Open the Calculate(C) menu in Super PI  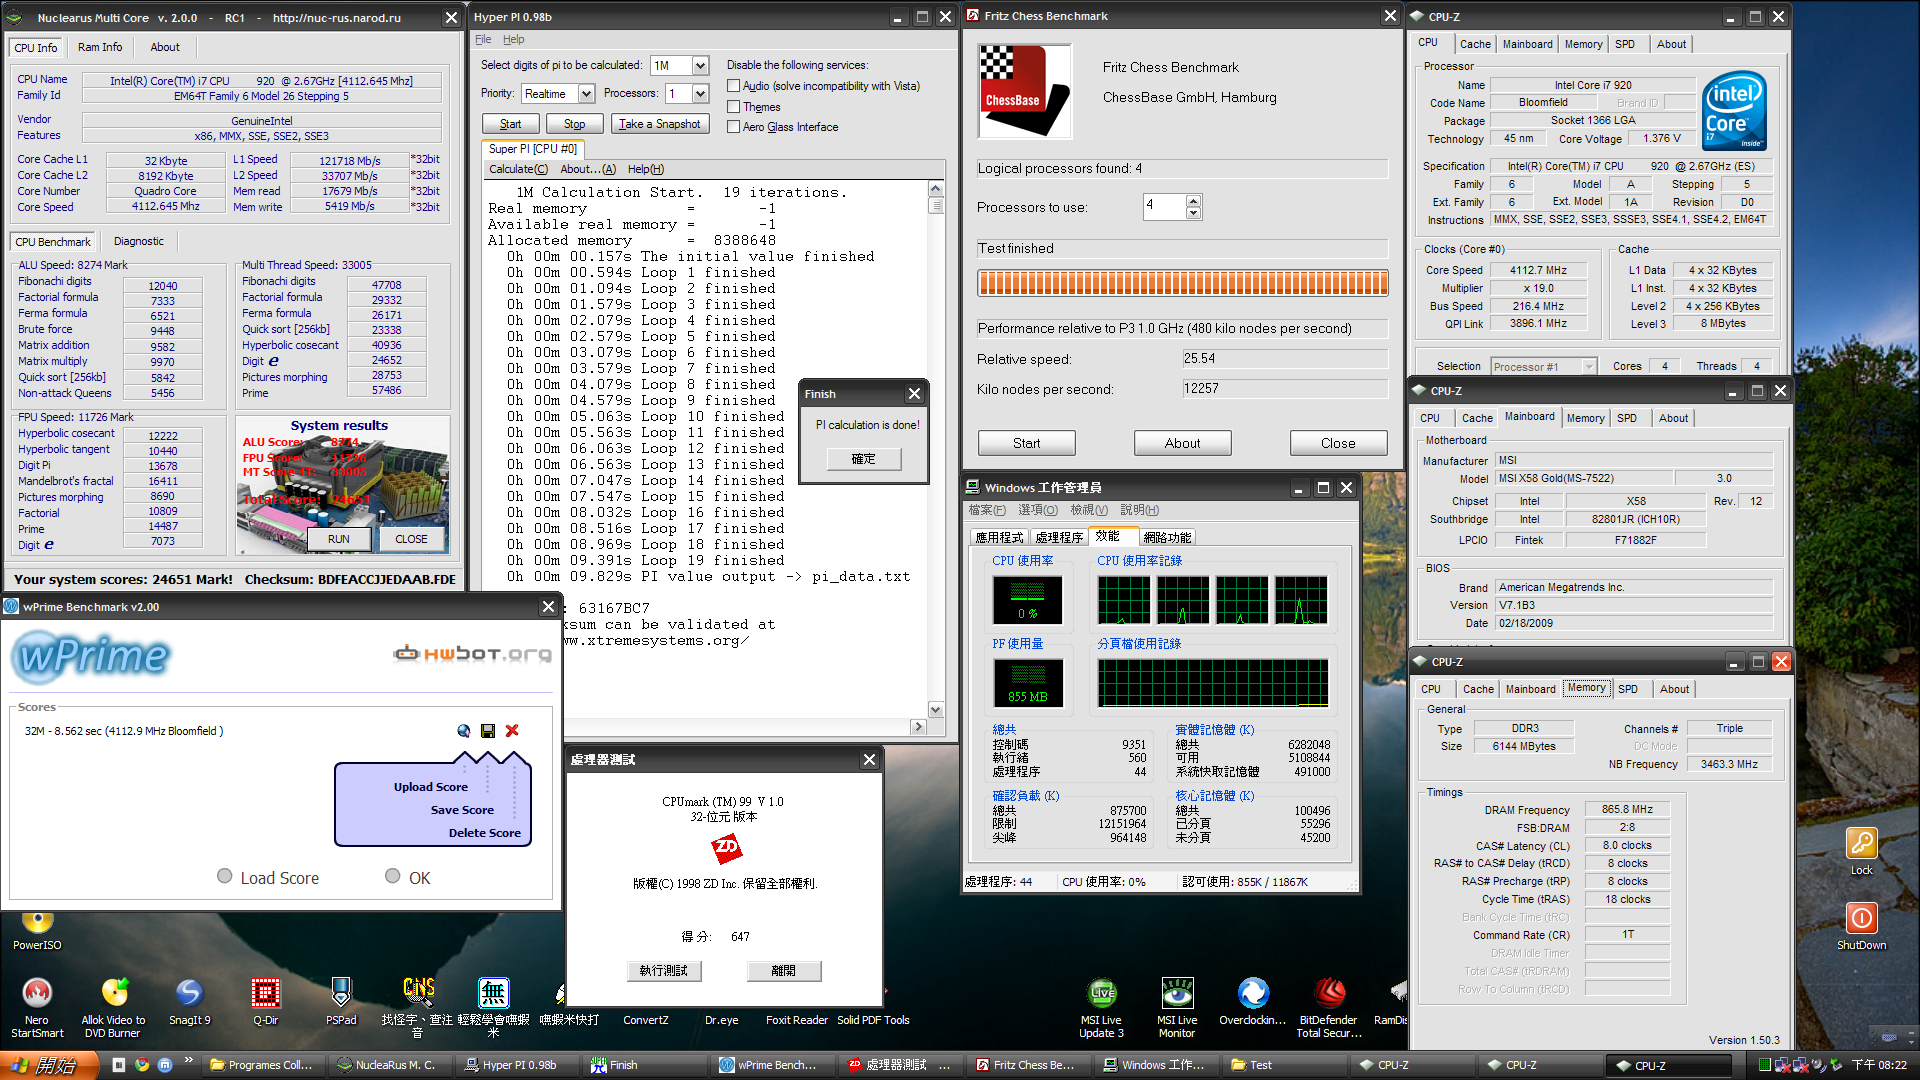pos(518,169)
